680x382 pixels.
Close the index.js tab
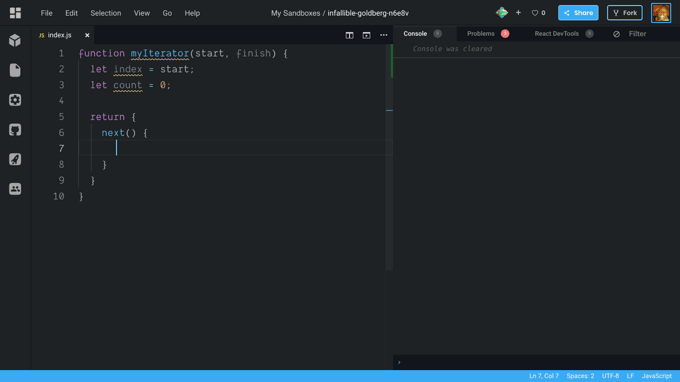click(x=87, y=35)
